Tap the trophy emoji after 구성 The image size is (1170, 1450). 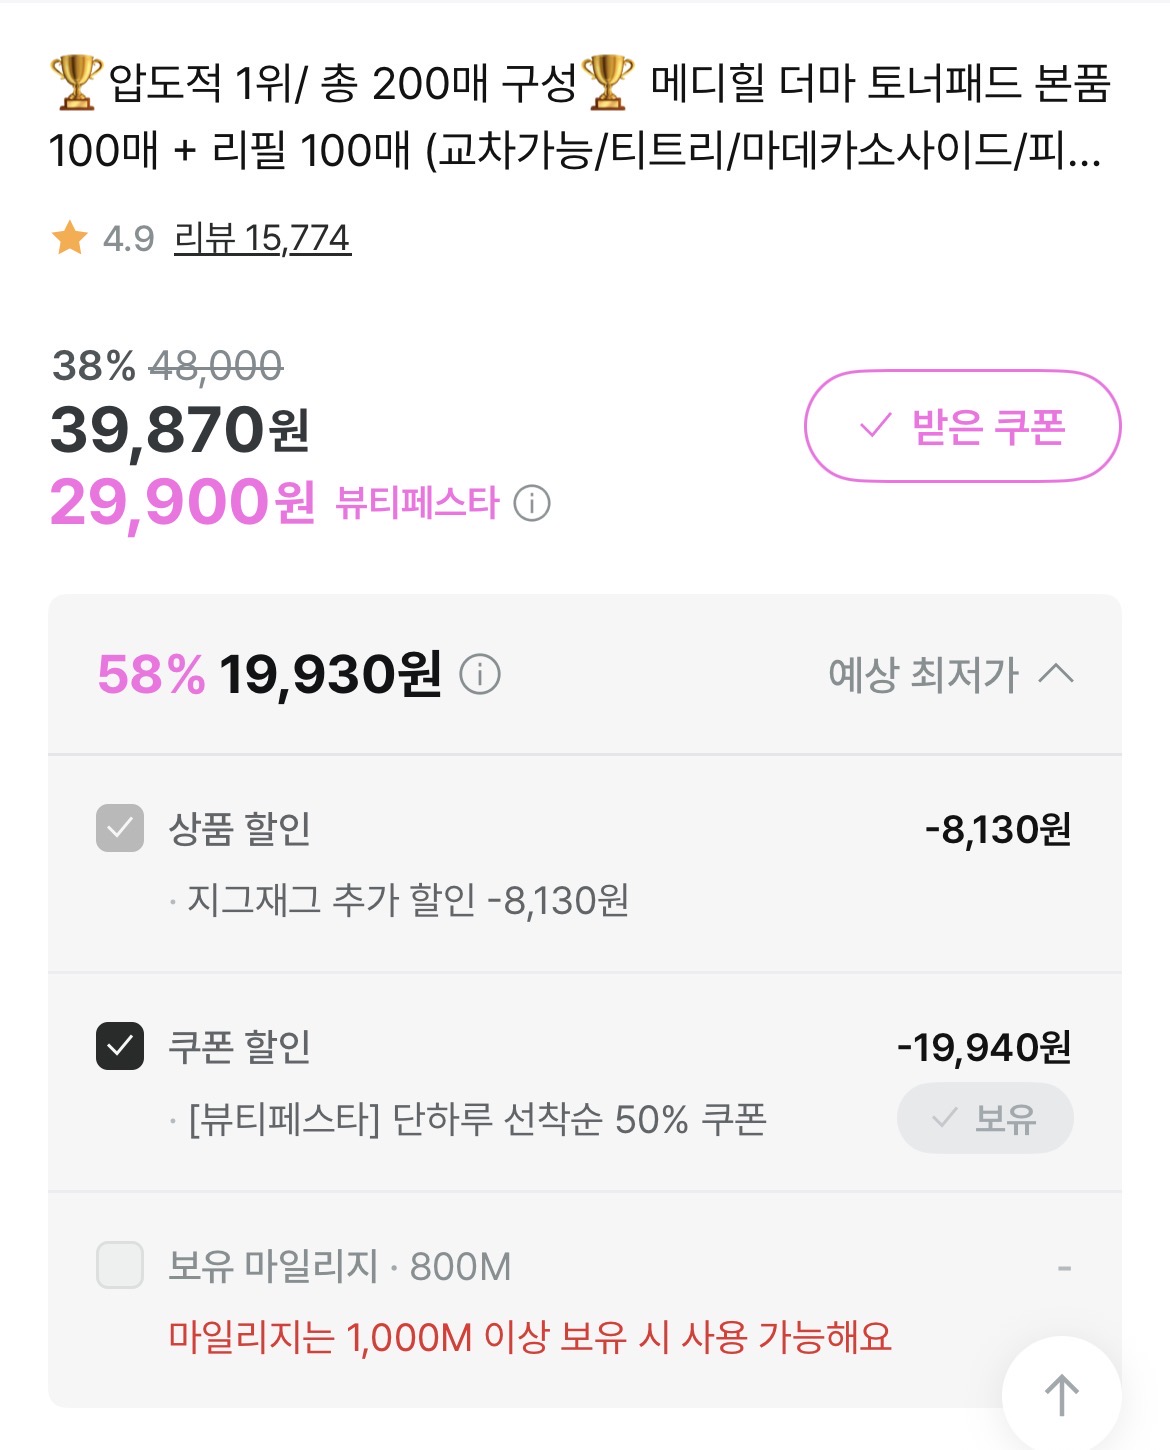608,82
